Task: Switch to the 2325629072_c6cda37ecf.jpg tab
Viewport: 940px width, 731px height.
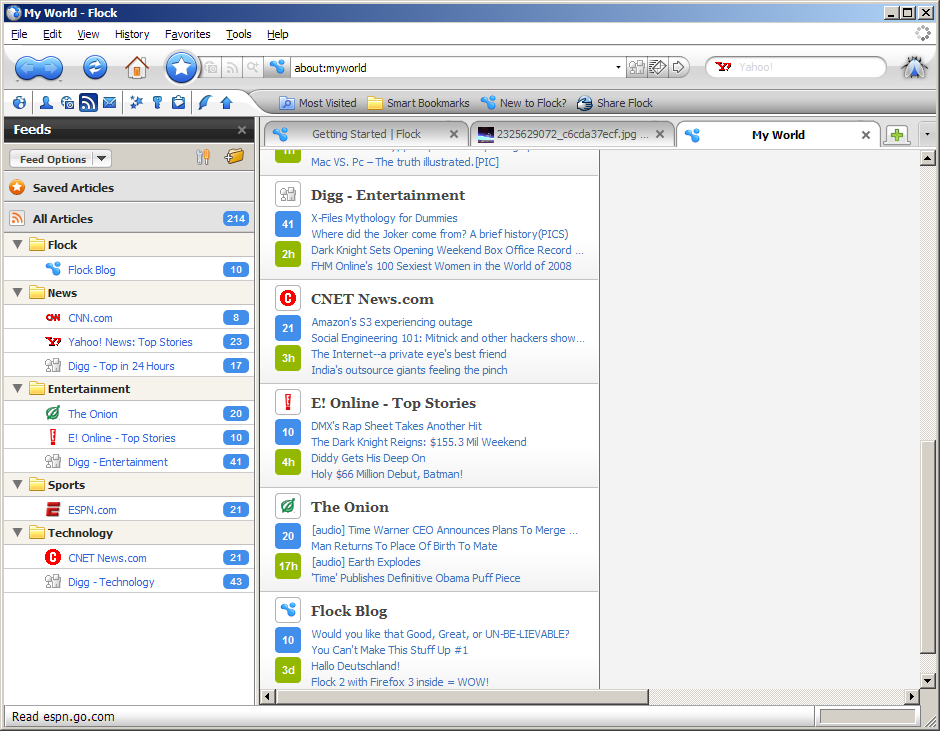Action: (x=572, y=134)
